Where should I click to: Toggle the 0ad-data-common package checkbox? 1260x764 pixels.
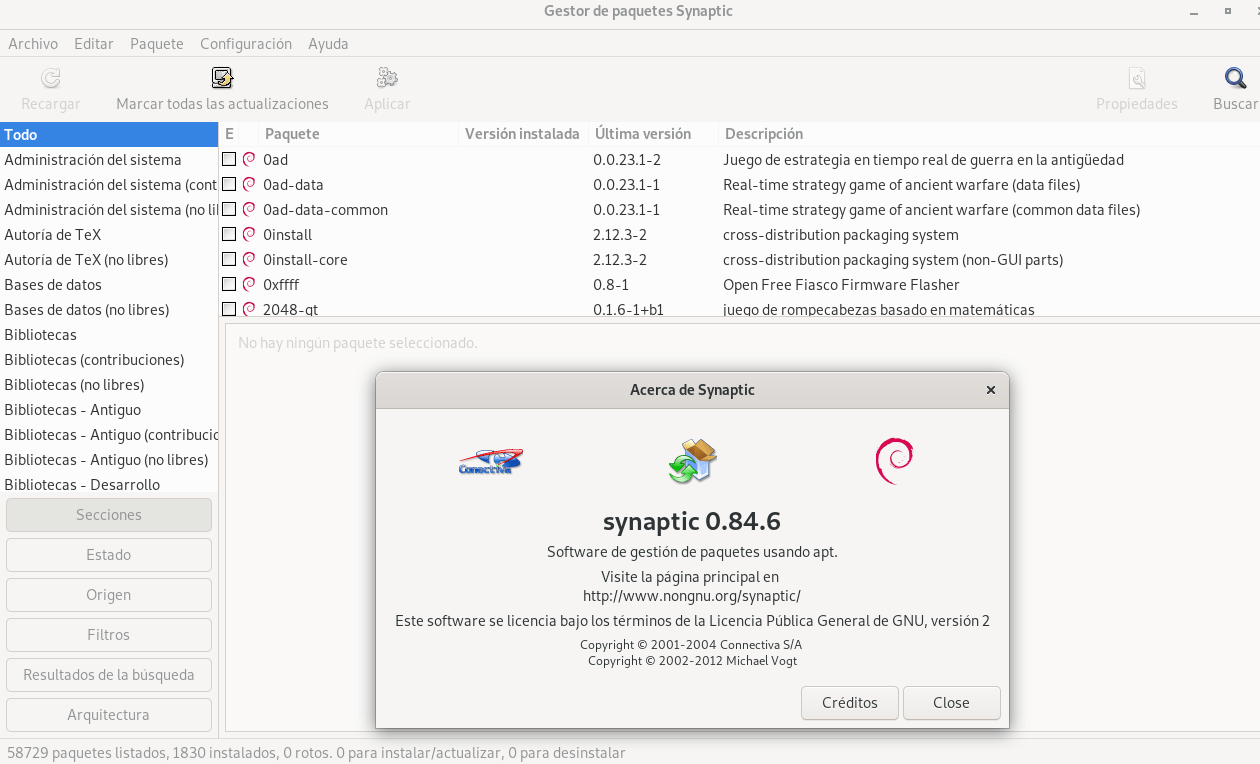coord(229,210)
